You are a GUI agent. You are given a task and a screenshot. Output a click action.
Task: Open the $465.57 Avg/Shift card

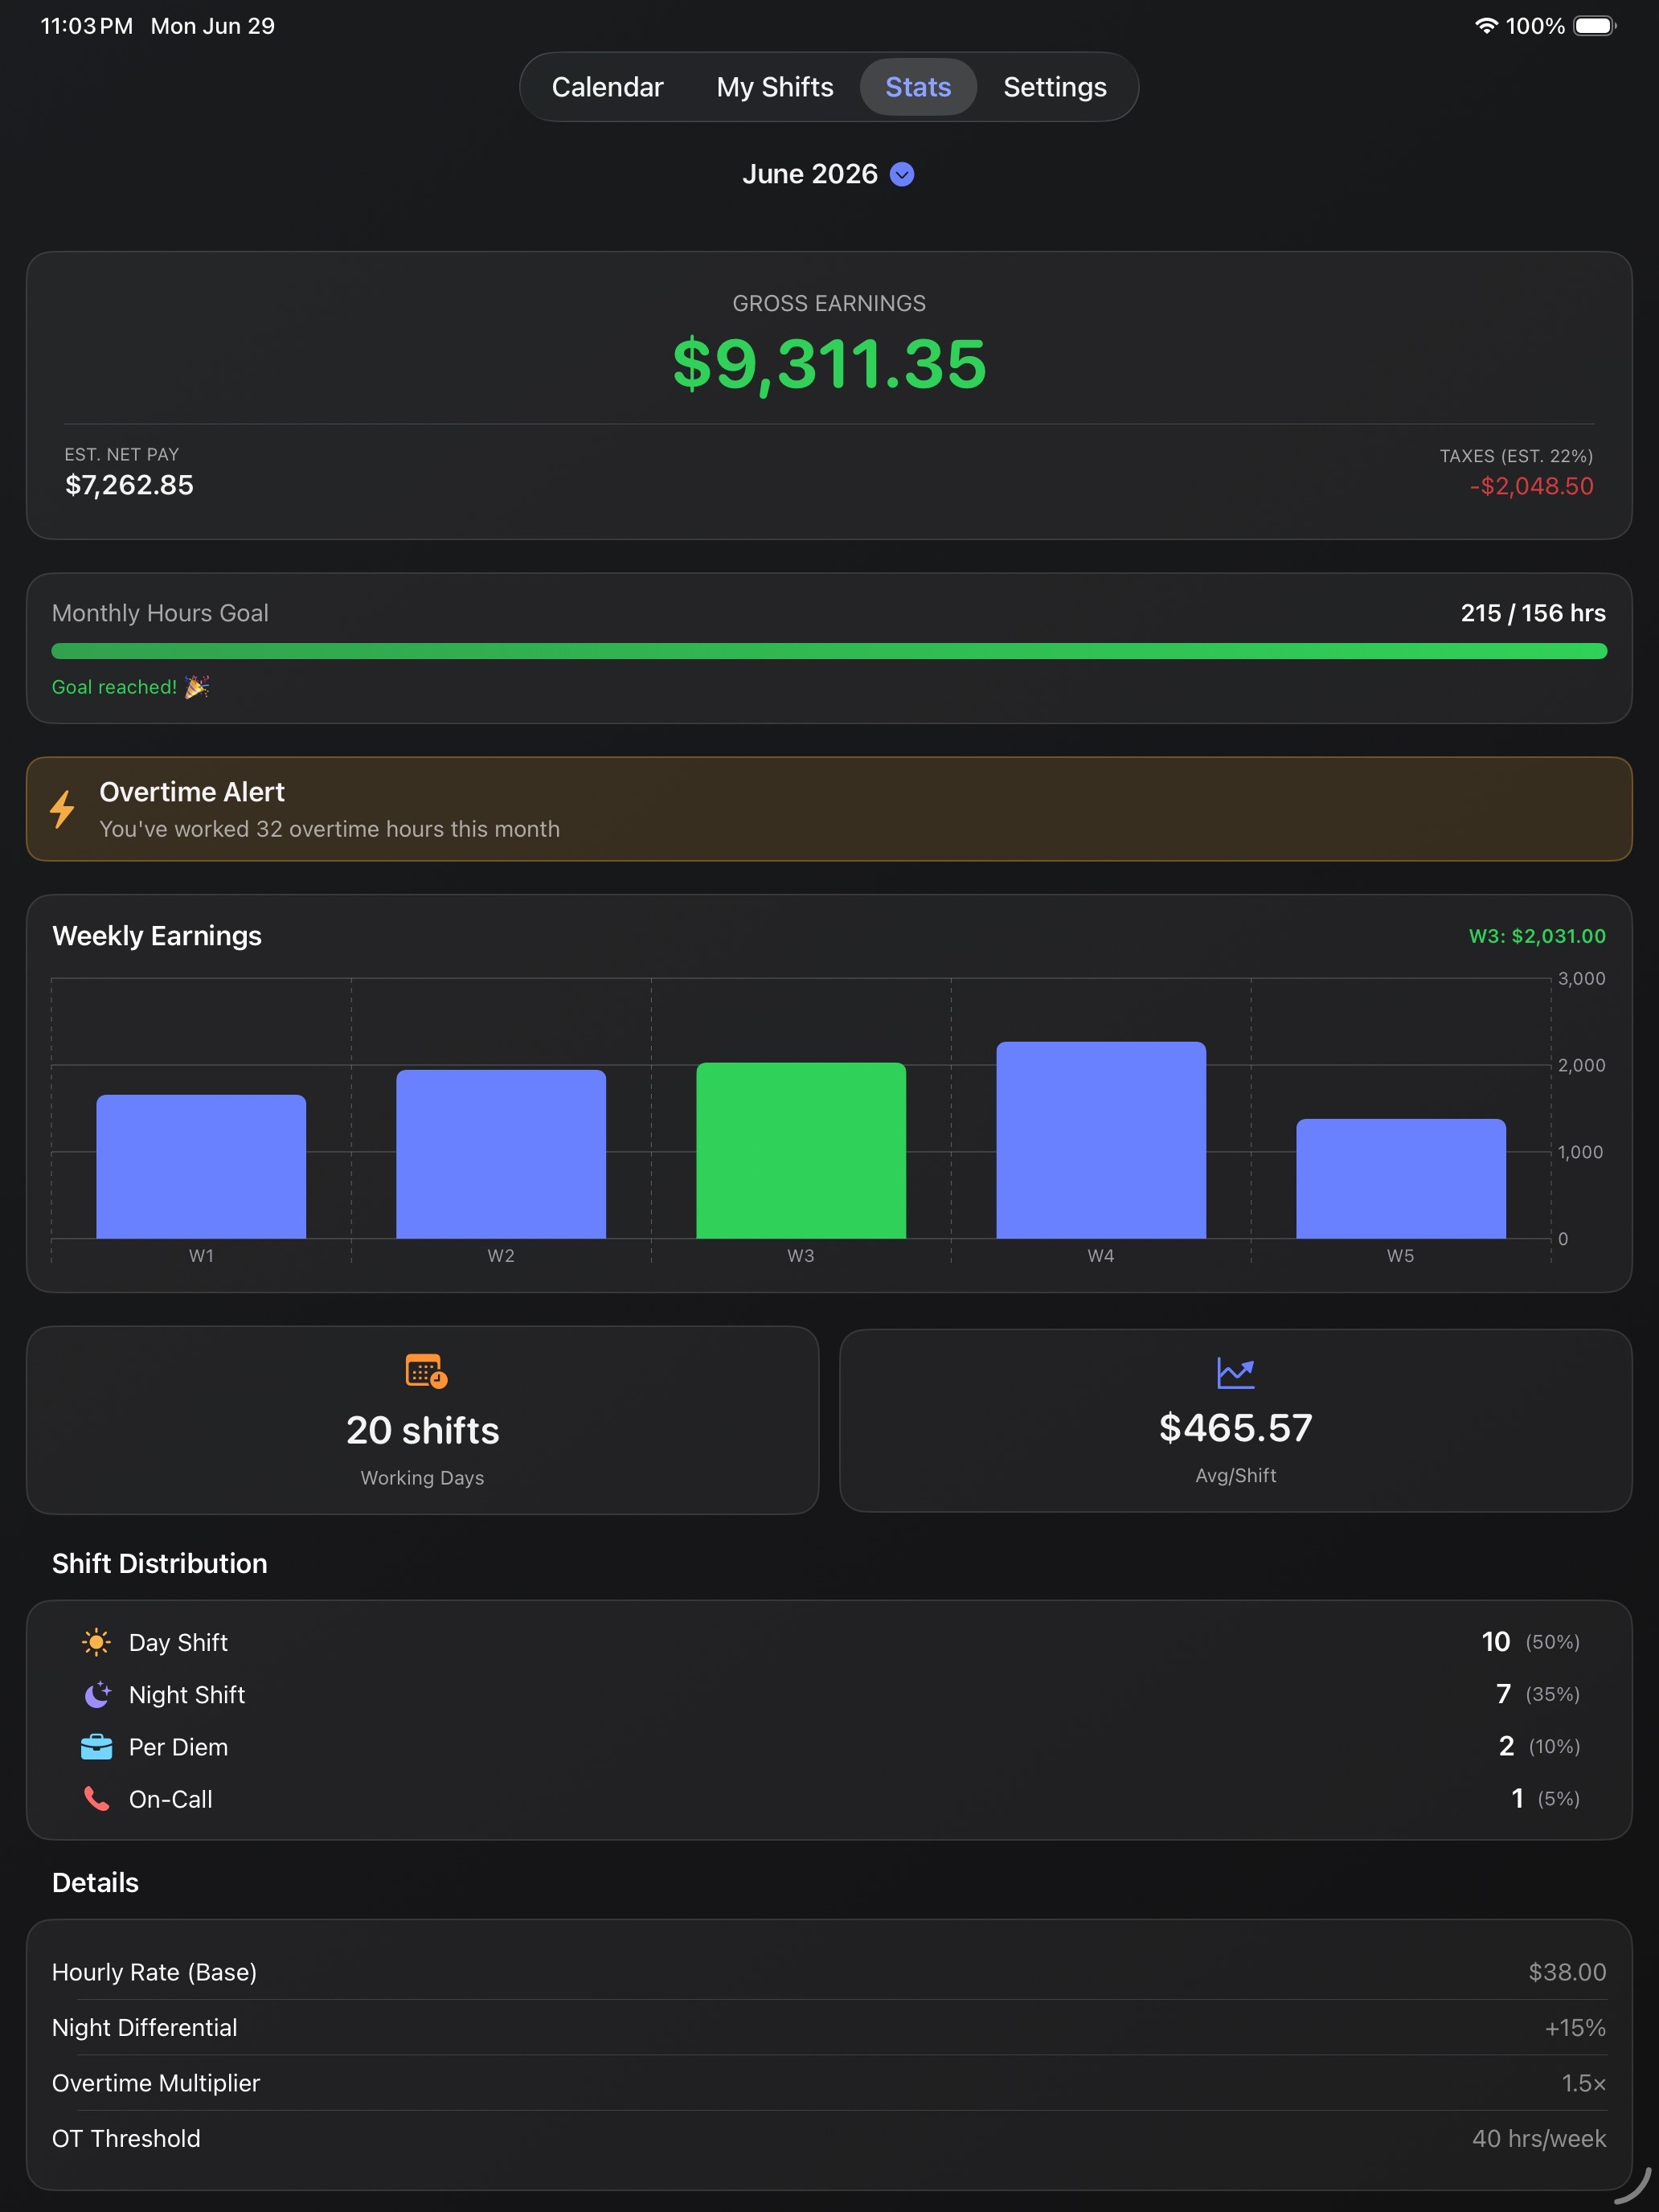1235,1420
